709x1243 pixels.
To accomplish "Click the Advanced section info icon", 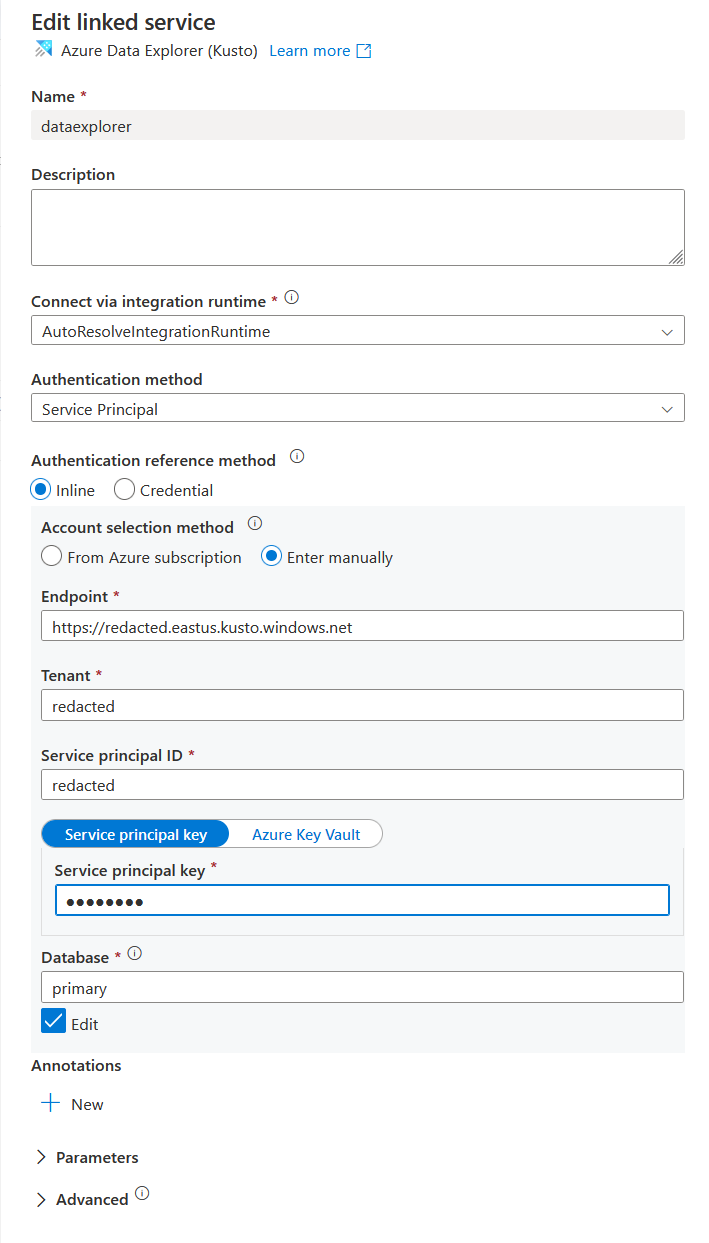I will click(142, 1193).
